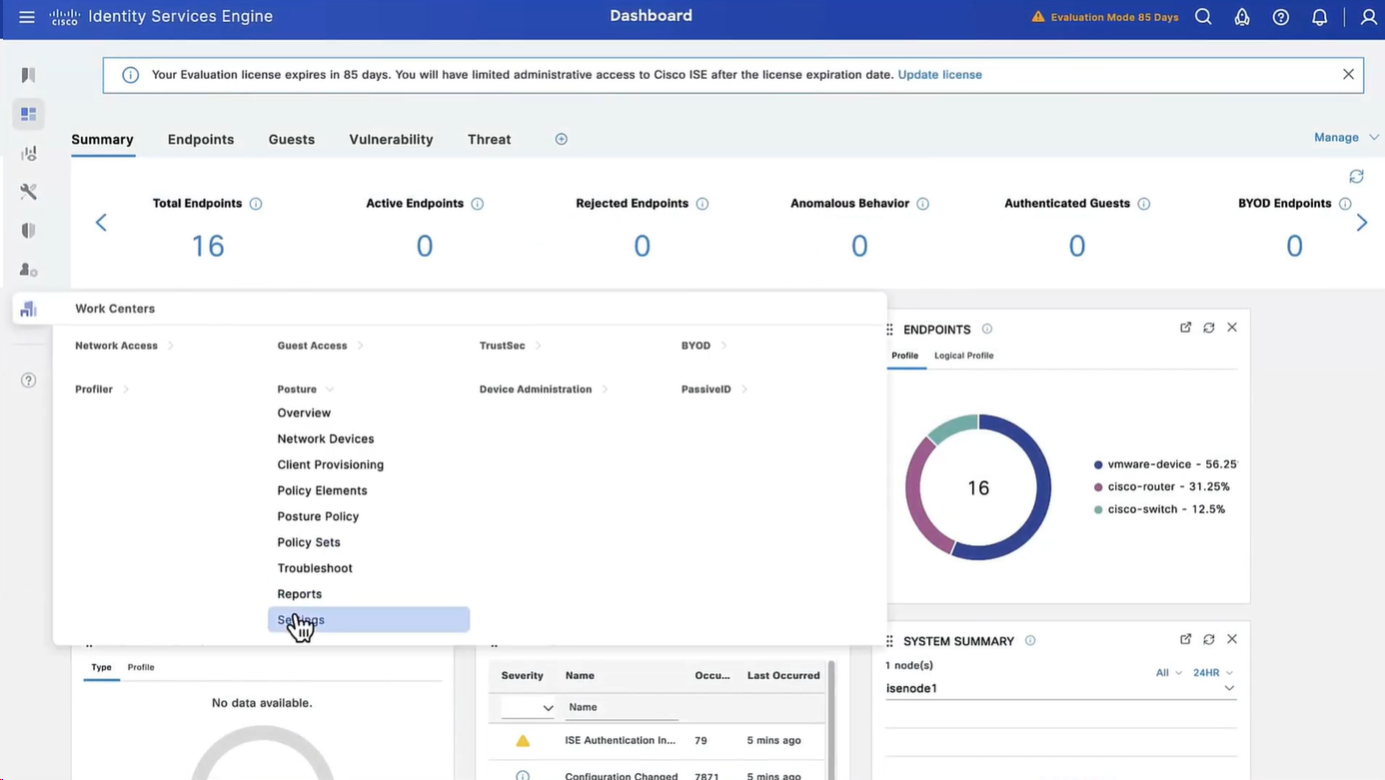Expand the isenode1 node selector

(1229, 688)
